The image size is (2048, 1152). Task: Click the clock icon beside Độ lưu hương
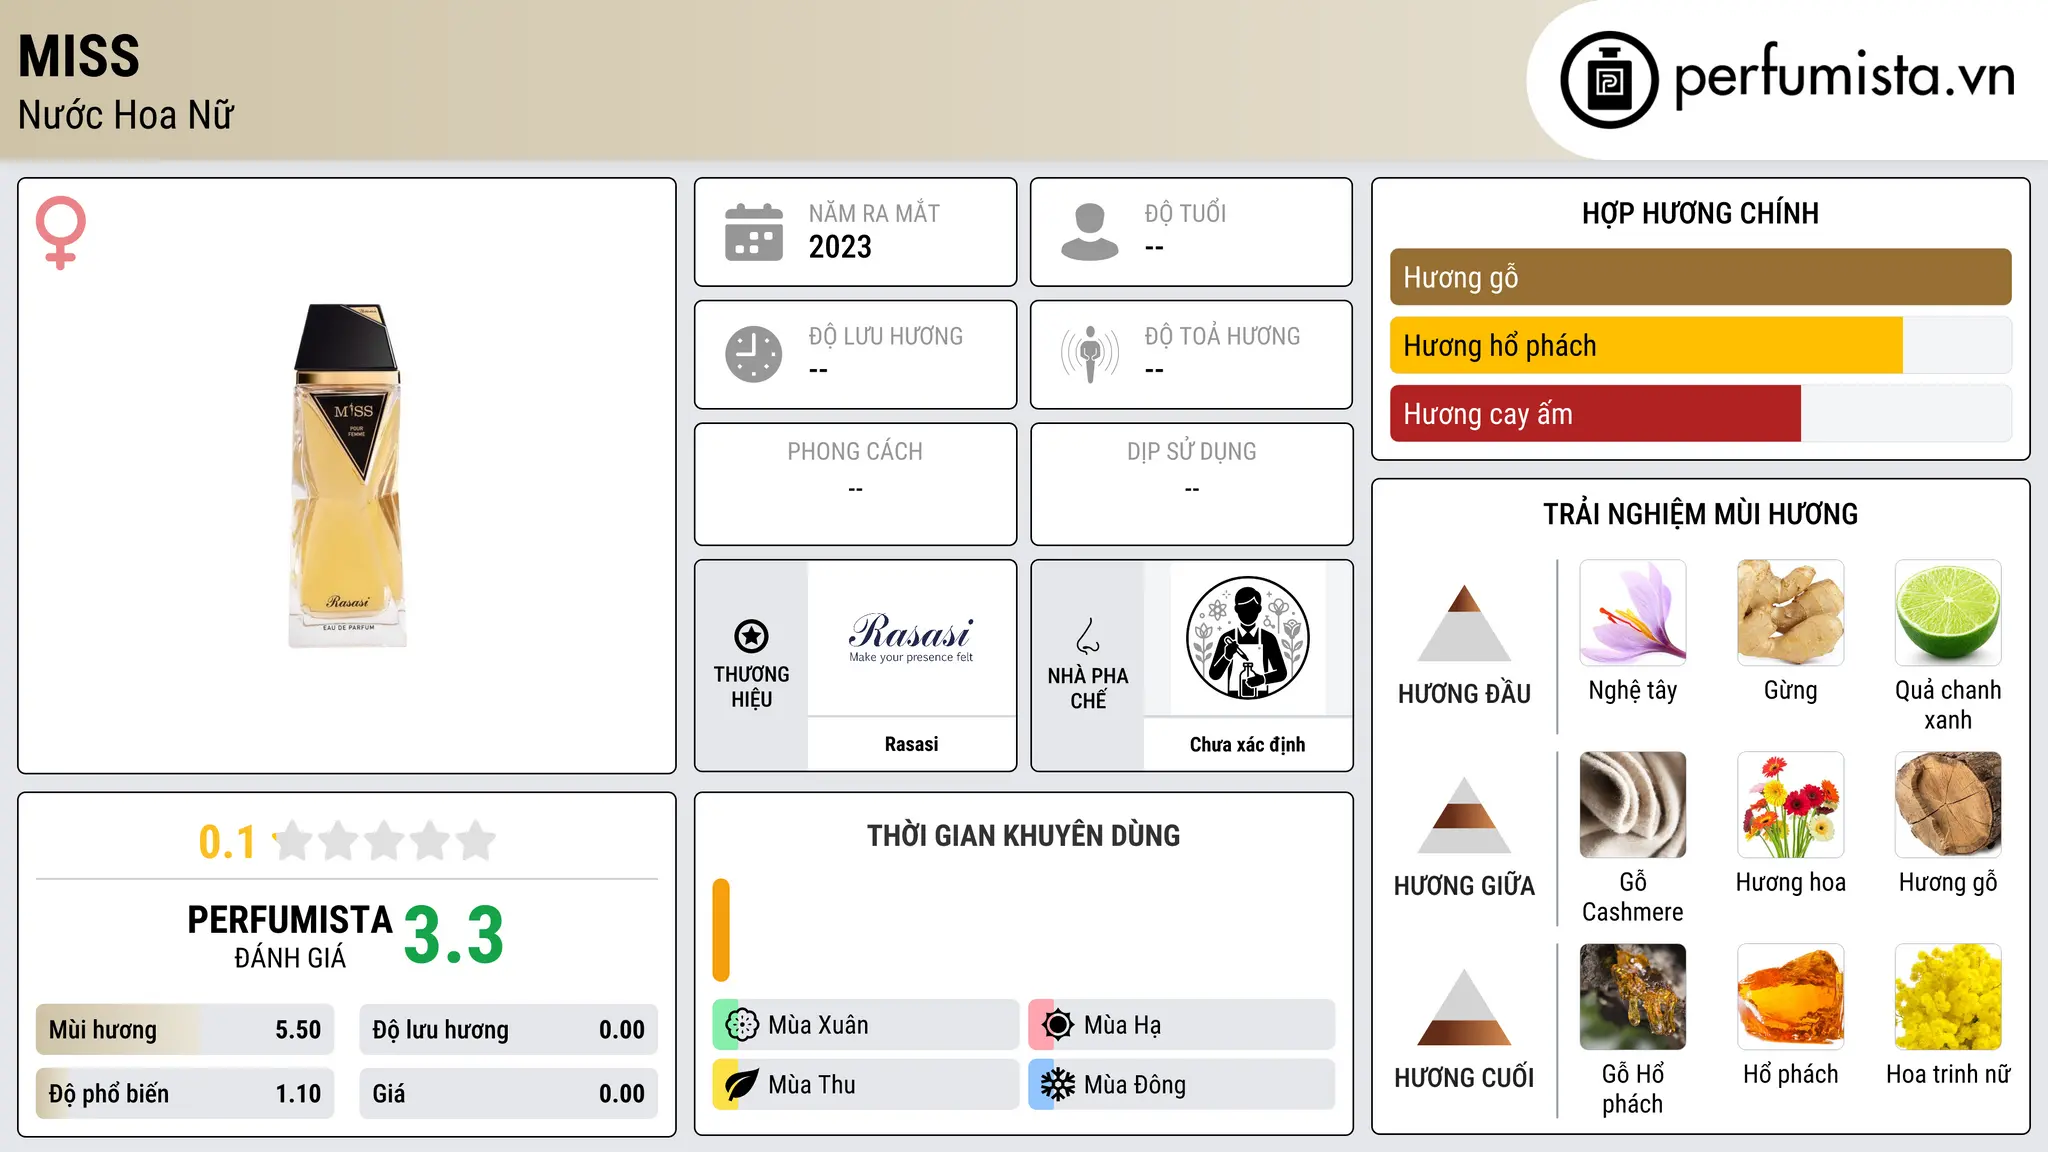tap(754, 354)
